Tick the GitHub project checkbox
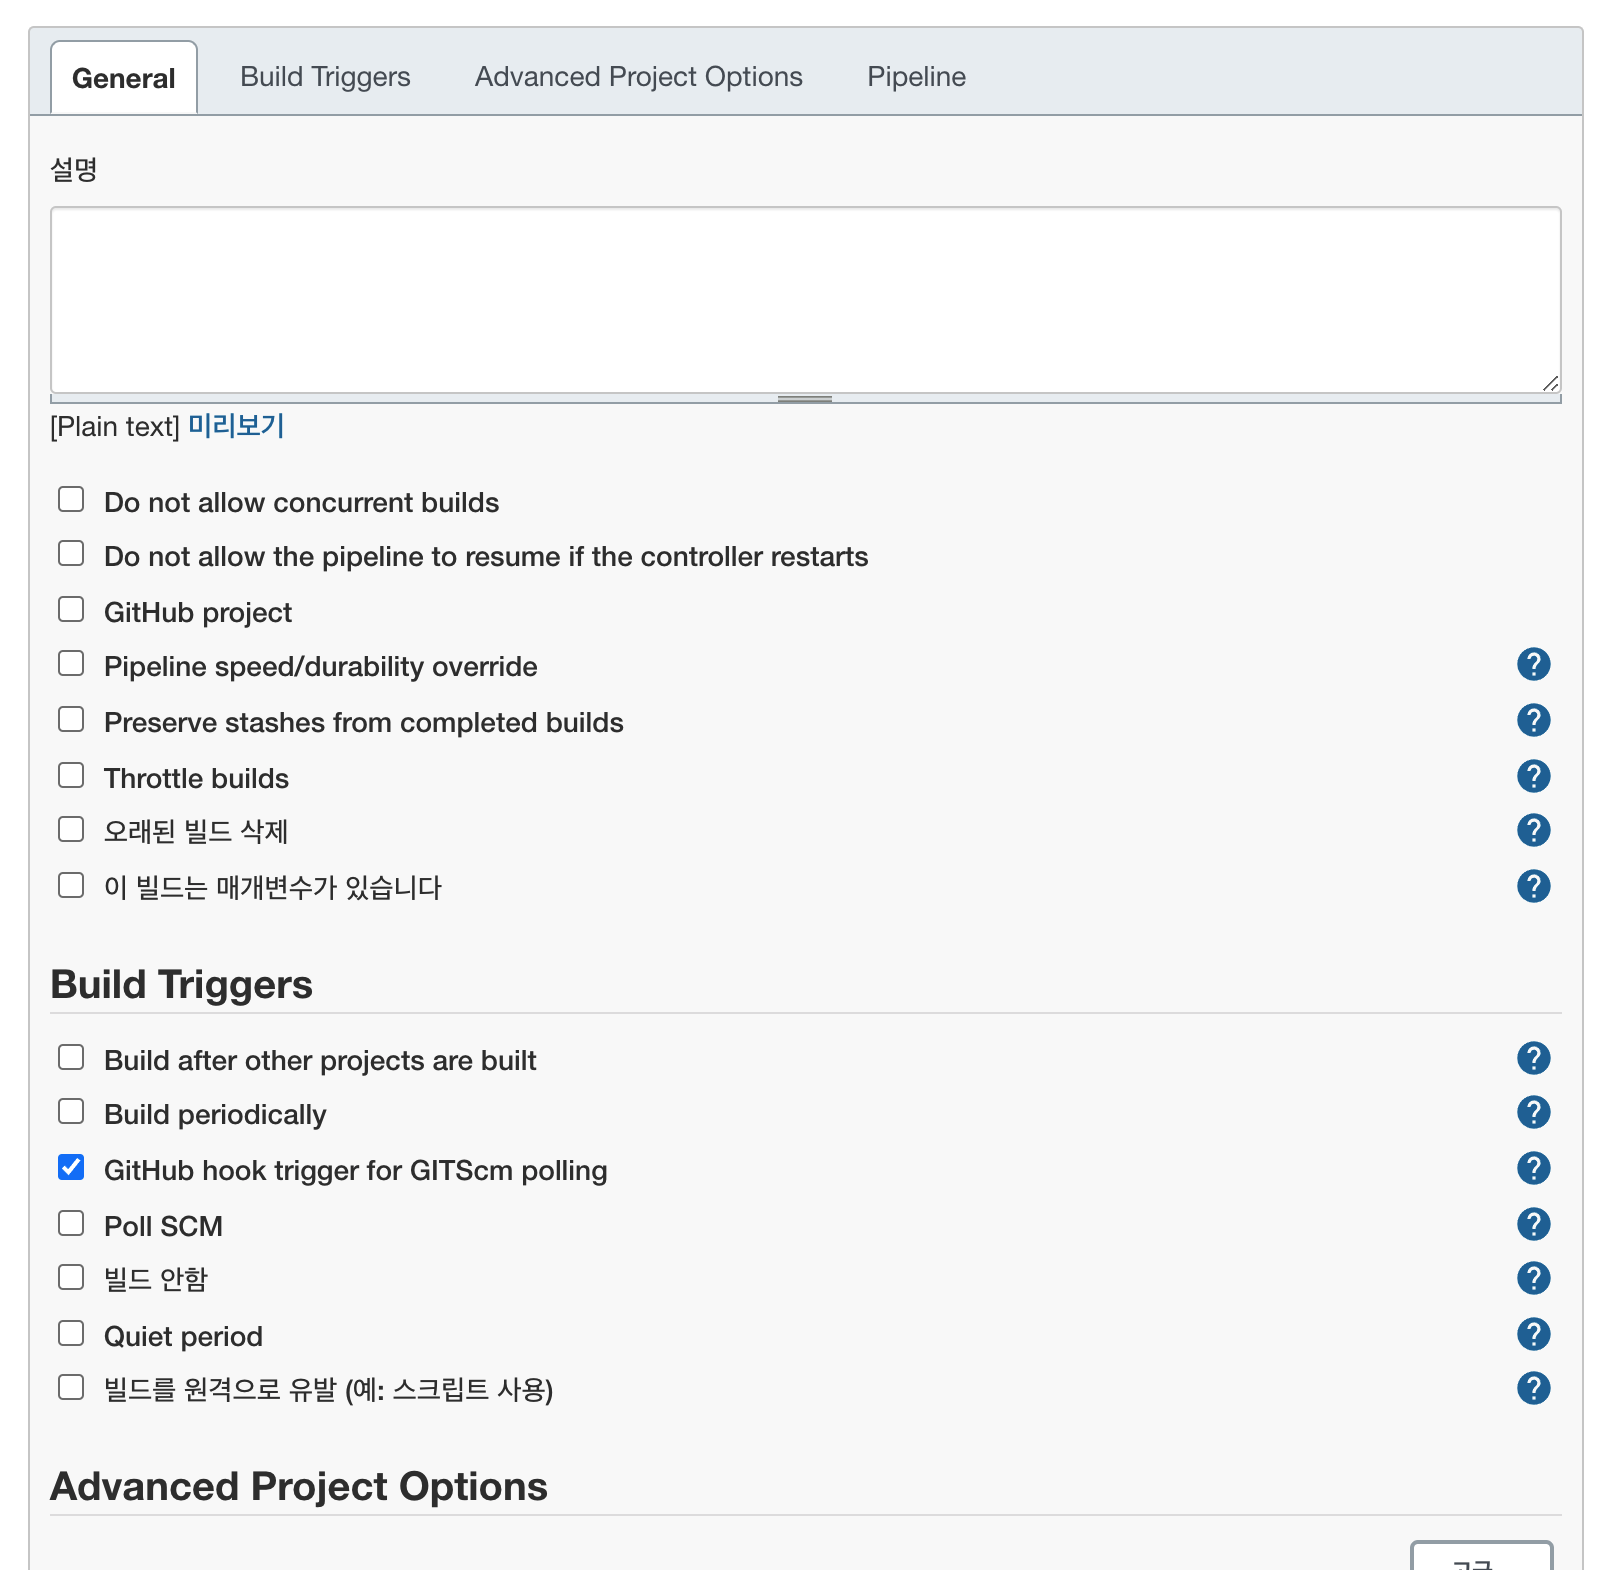1624x1570 pixels. point(71,609)
